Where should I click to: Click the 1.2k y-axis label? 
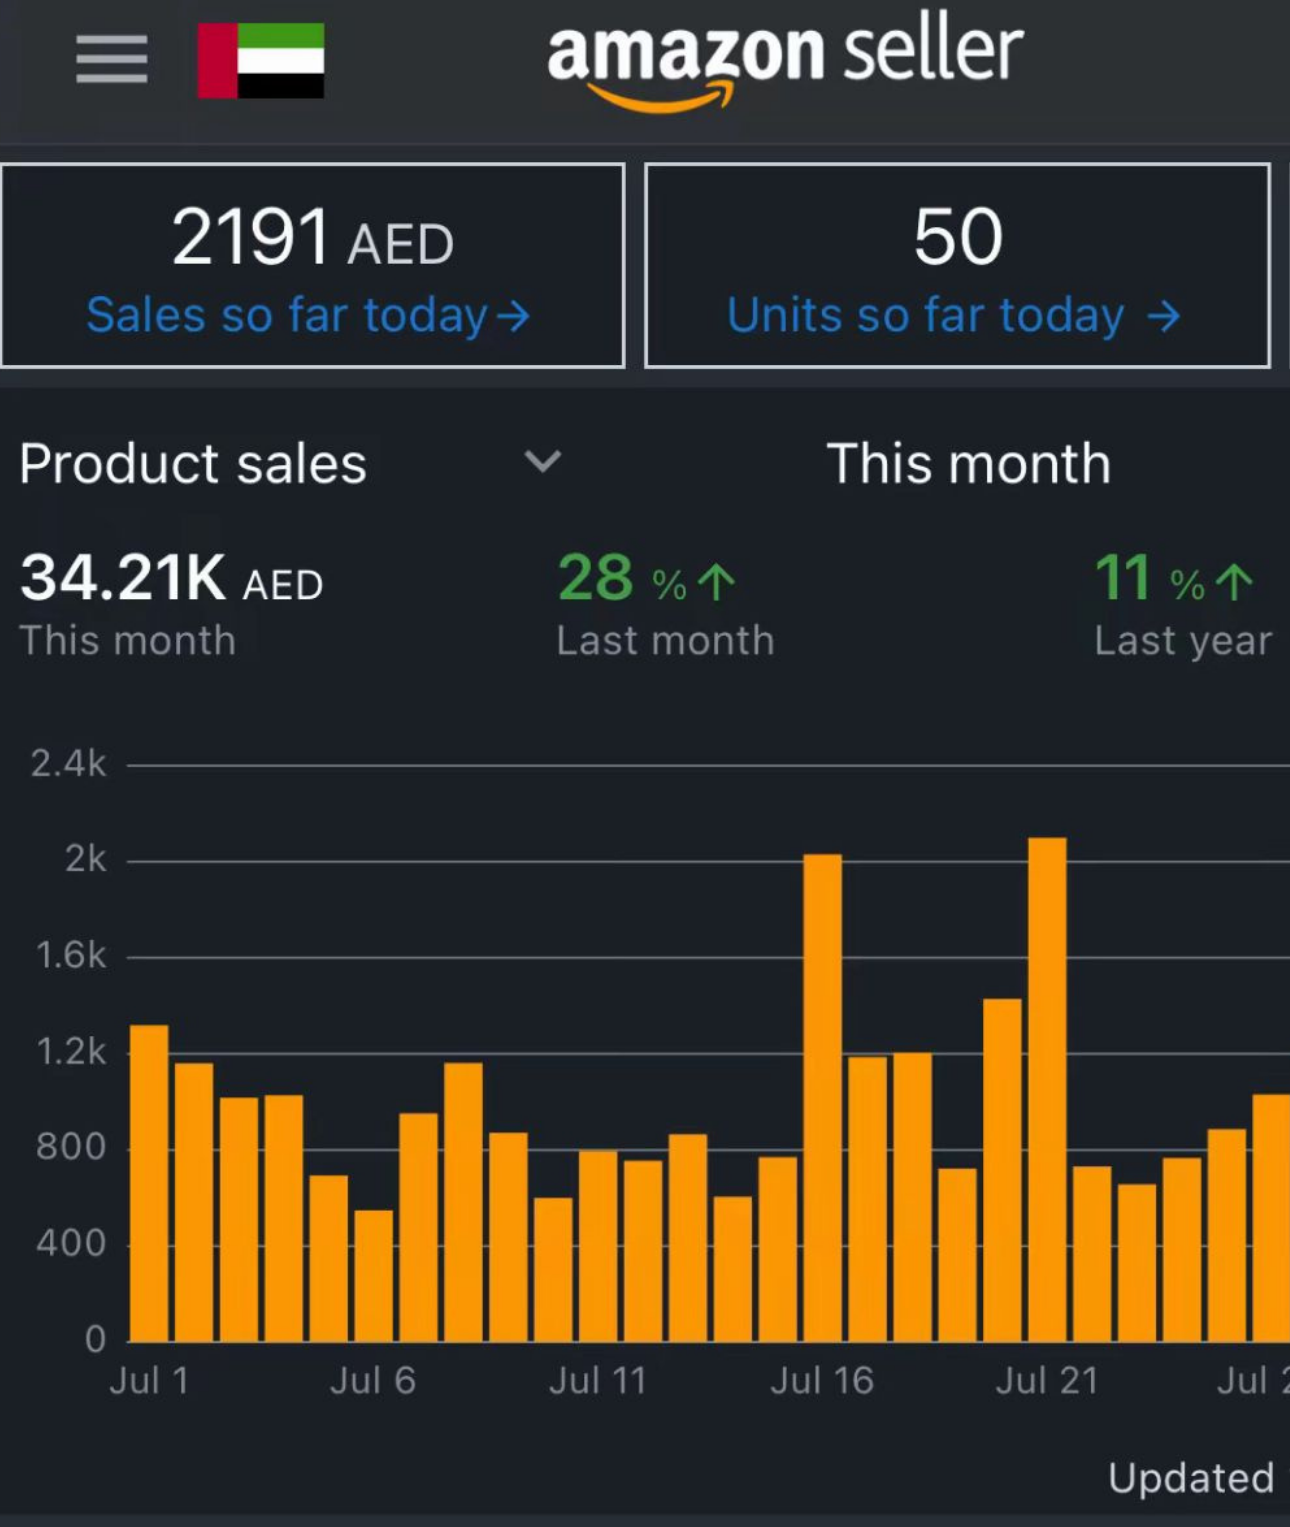click(70, 1052)
